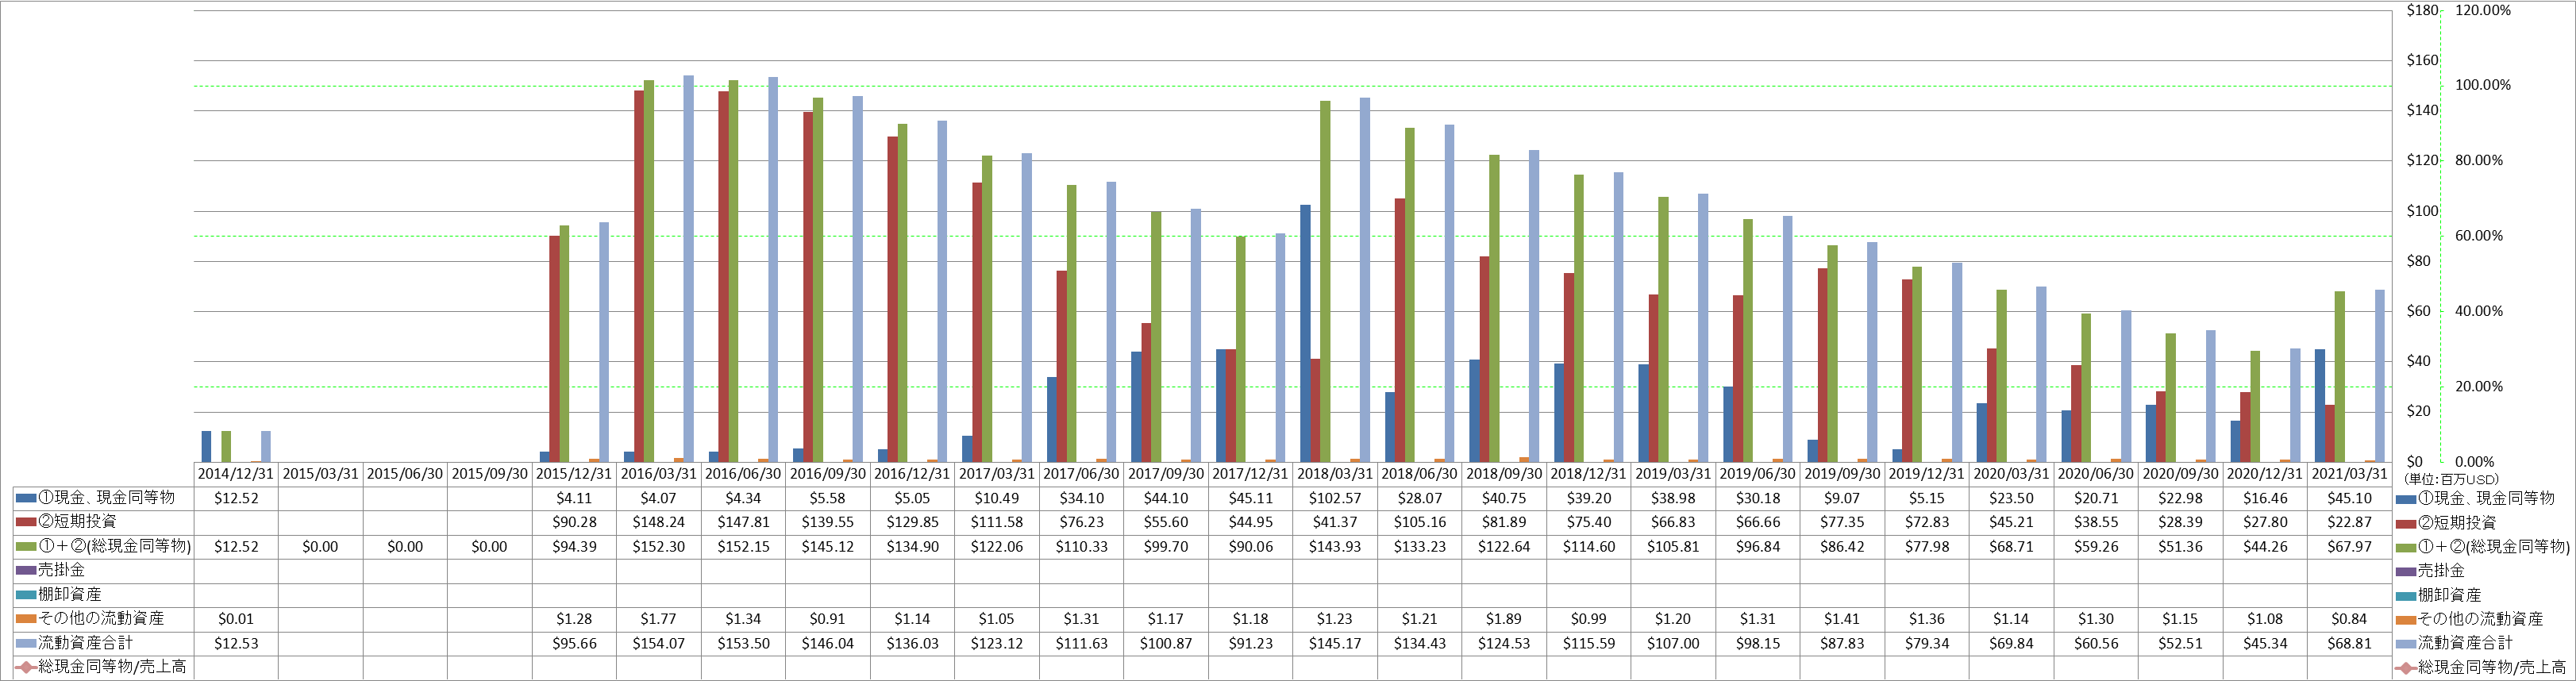The image size is (2576, 681).
Task: Select short-term investment value $22.87
Action: click(2349, 522)
